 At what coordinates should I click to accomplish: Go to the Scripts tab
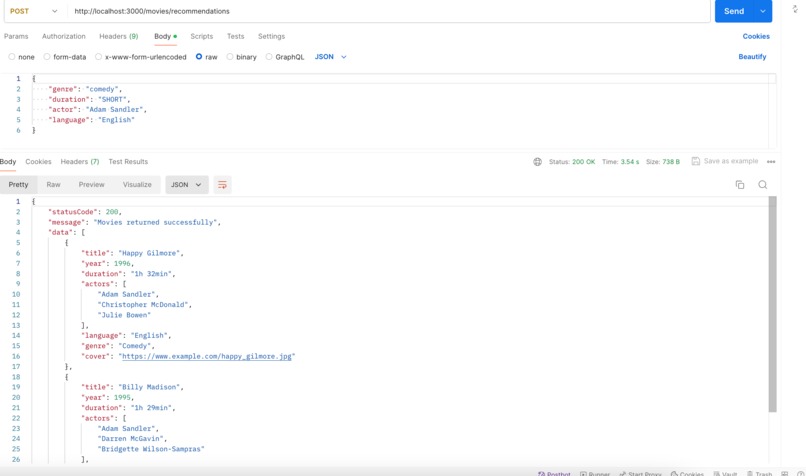pos(202,36)
